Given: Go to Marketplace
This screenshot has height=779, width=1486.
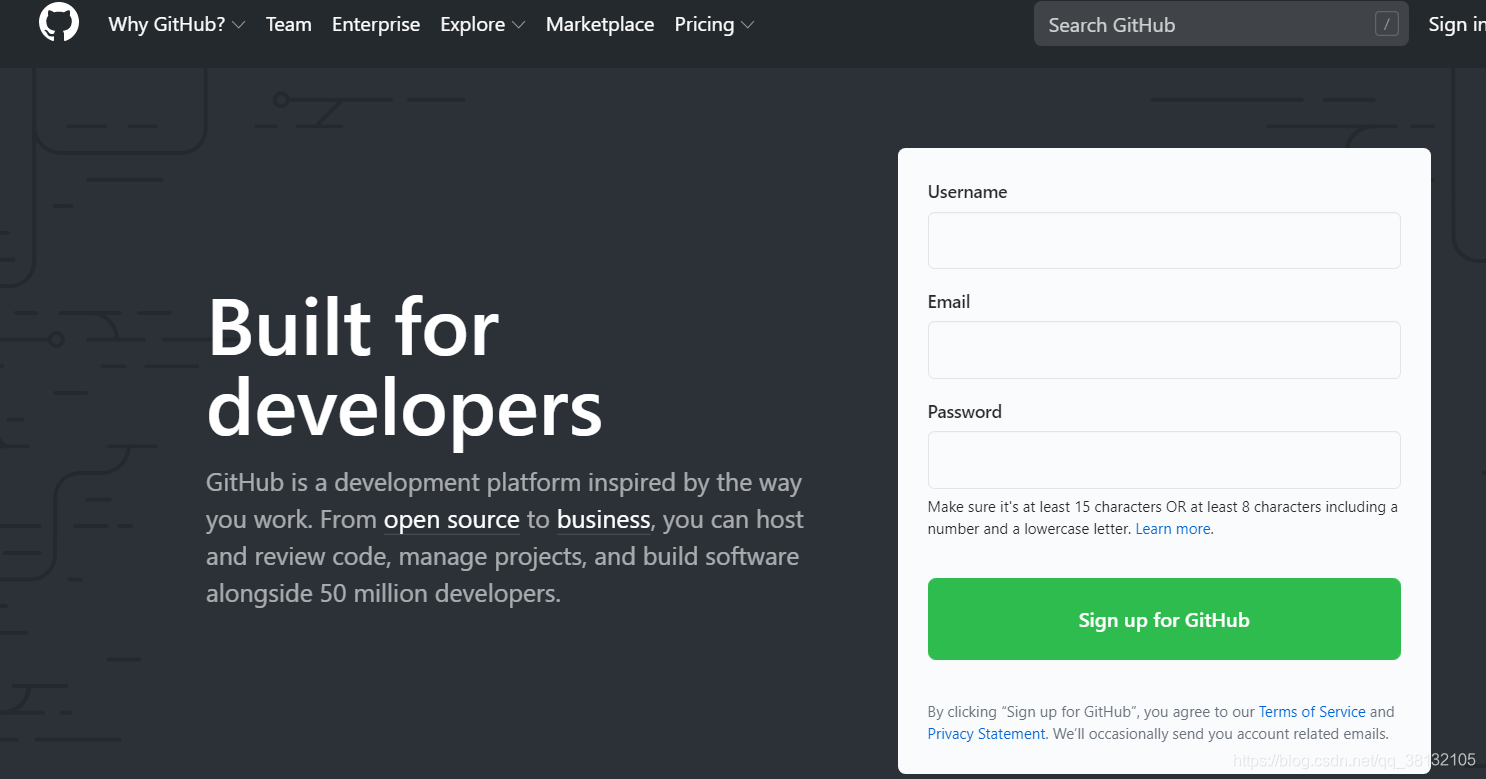Looking at the screenshot, I should [600, 24].
